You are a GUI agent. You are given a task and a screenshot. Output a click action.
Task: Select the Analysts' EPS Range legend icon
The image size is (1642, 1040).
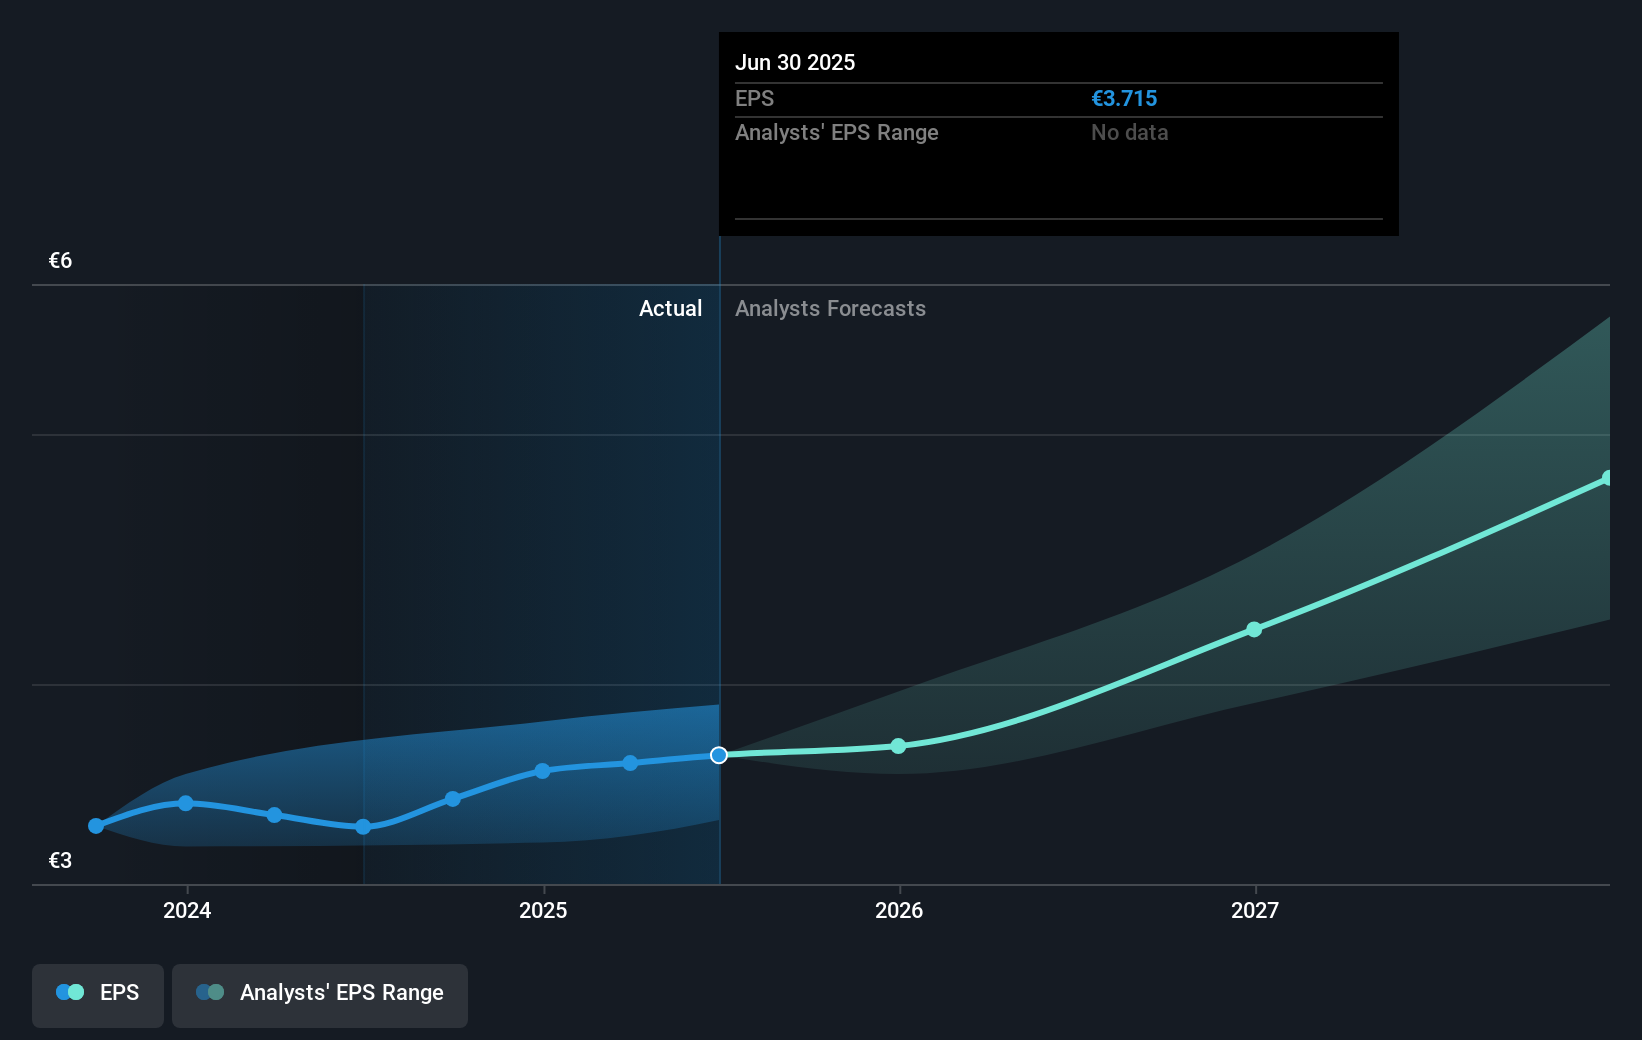pos(210,991)
